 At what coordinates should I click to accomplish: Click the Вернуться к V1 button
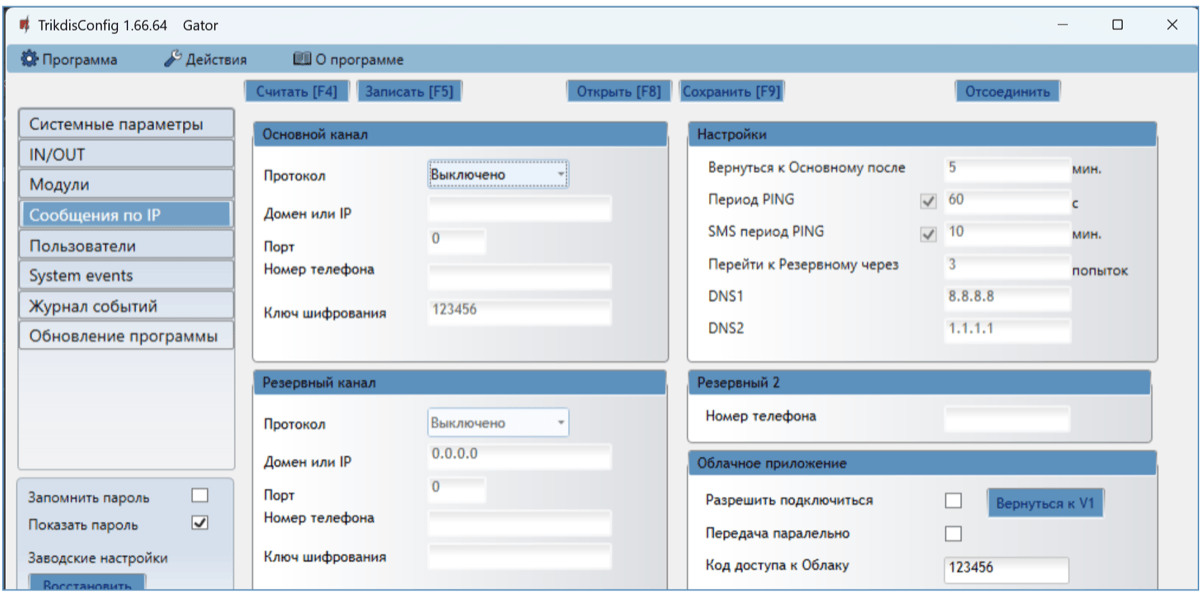coord(1046,503)
